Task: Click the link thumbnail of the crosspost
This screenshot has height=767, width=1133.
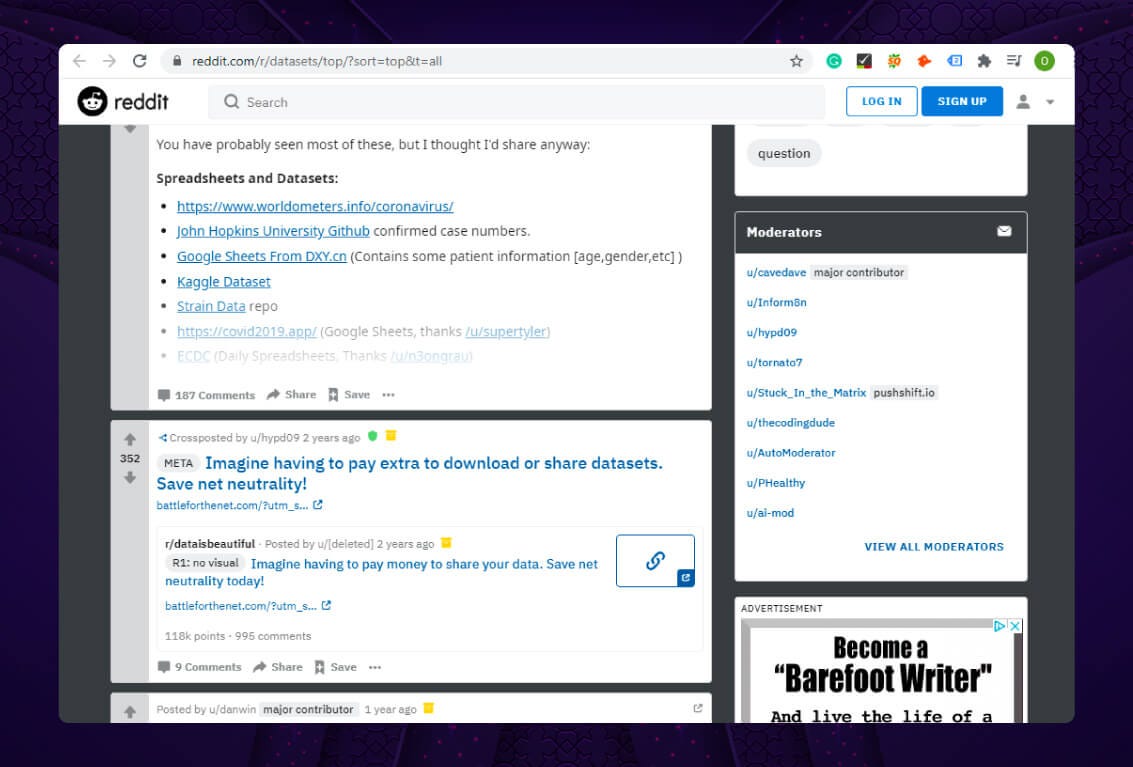Action: [x=655, y=560]
